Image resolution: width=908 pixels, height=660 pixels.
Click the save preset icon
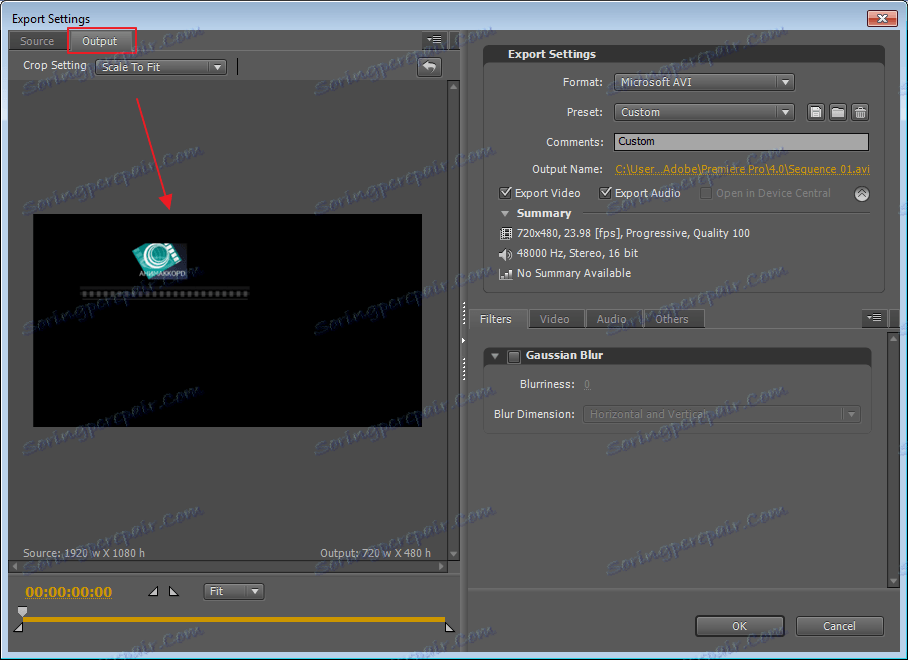pyautogui.click(x=815, y=112)
